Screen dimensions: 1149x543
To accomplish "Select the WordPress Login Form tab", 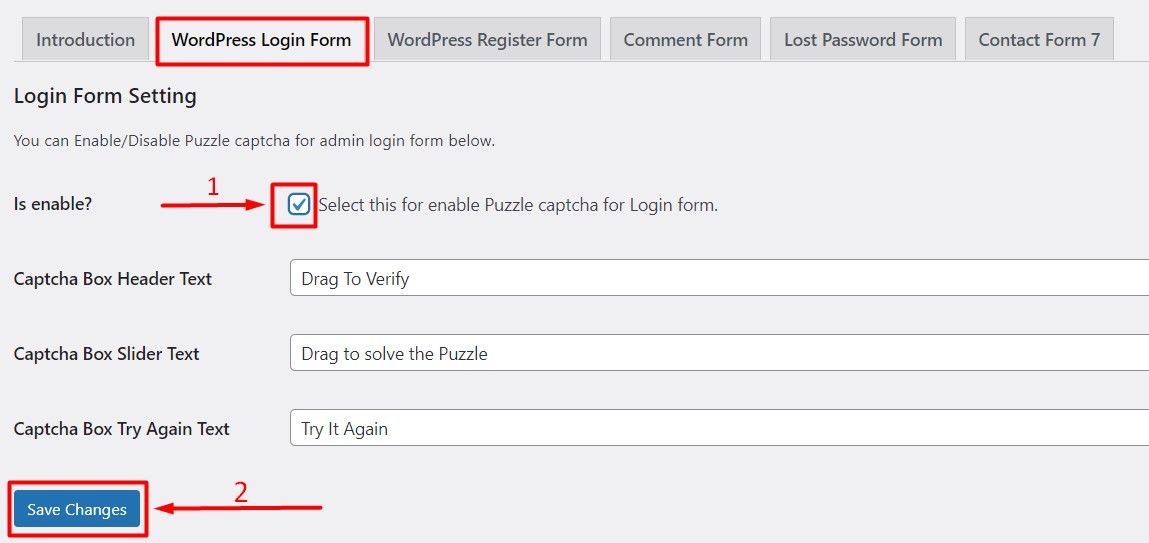I will (x=262, y=40).
